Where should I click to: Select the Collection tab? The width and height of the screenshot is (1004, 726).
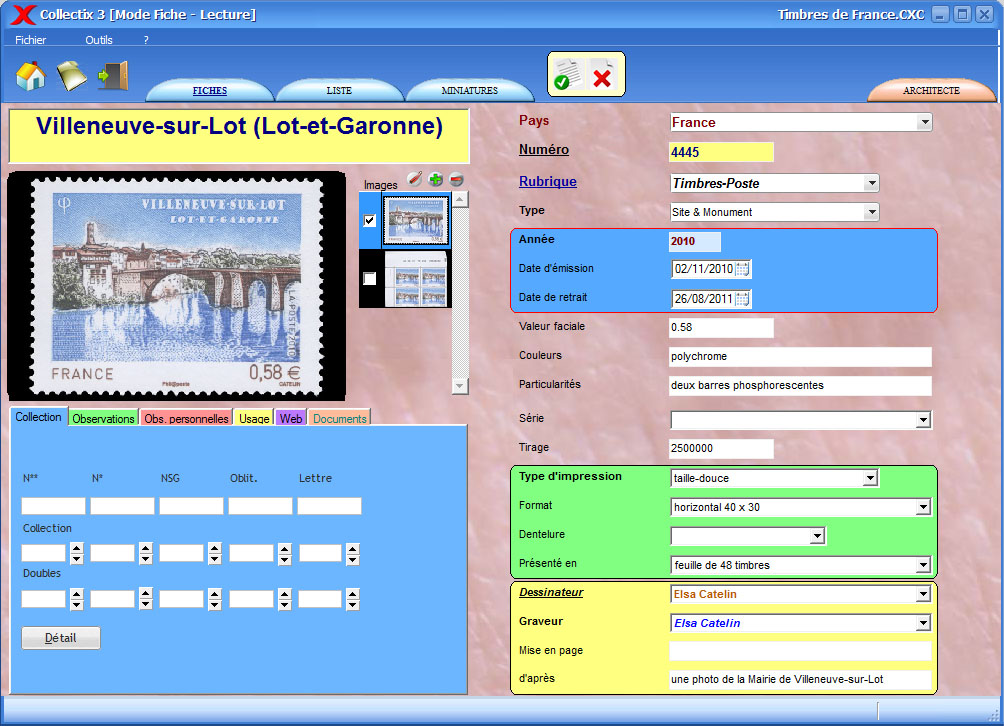click(38, 417)
